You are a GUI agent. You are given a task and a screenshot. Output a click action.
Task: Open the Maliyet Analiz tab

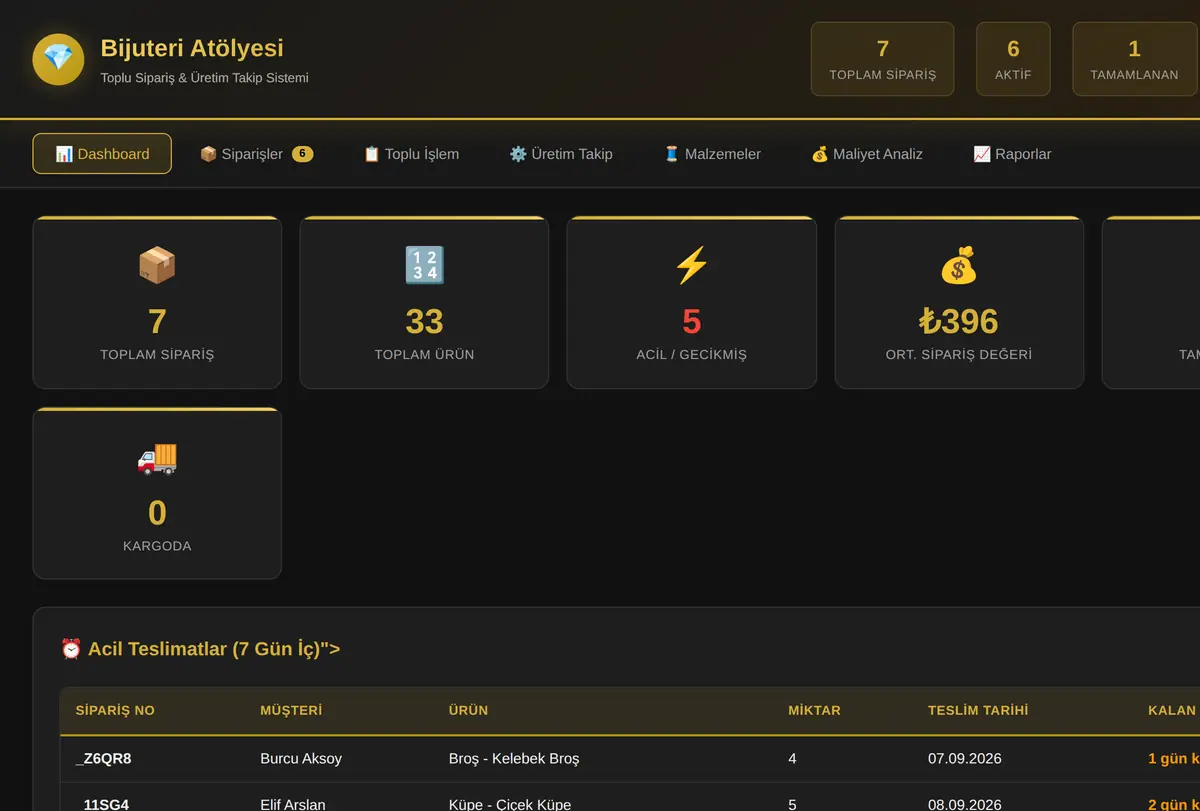pos(866,154)
